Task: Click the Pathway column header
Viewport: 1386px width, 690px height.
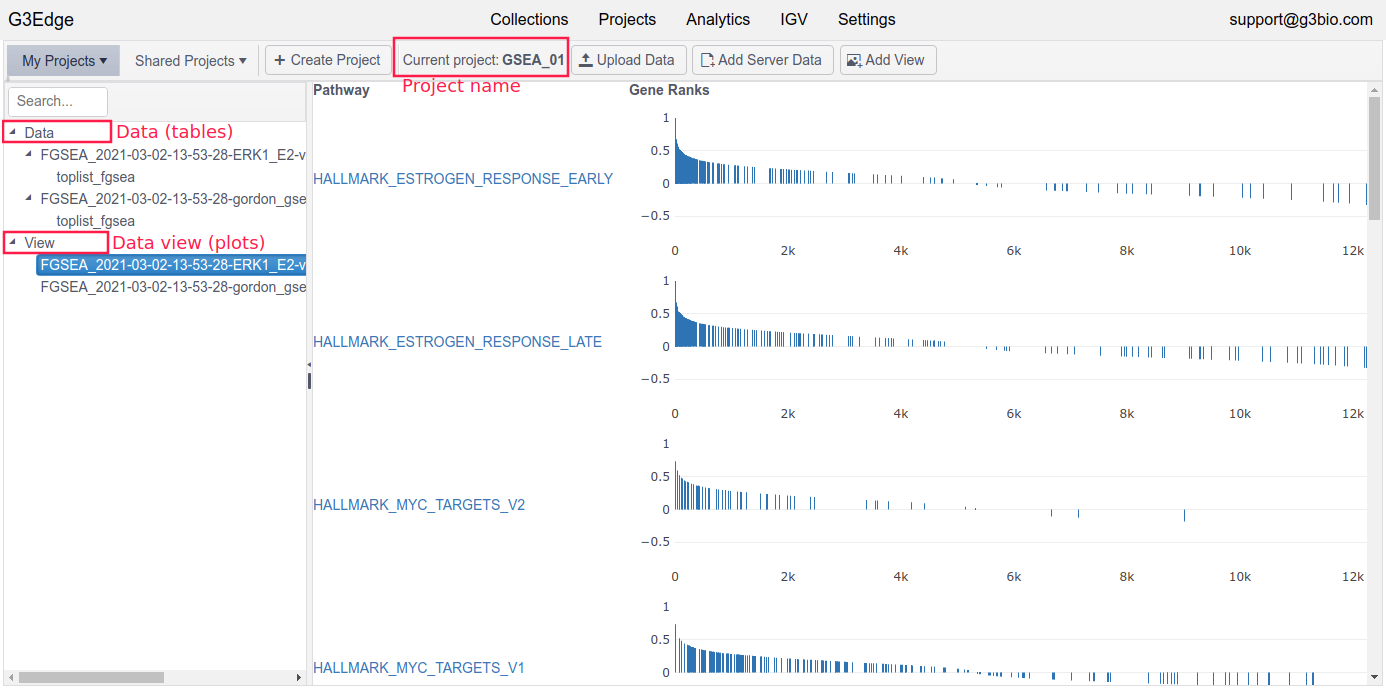Action: coord(341,90)
